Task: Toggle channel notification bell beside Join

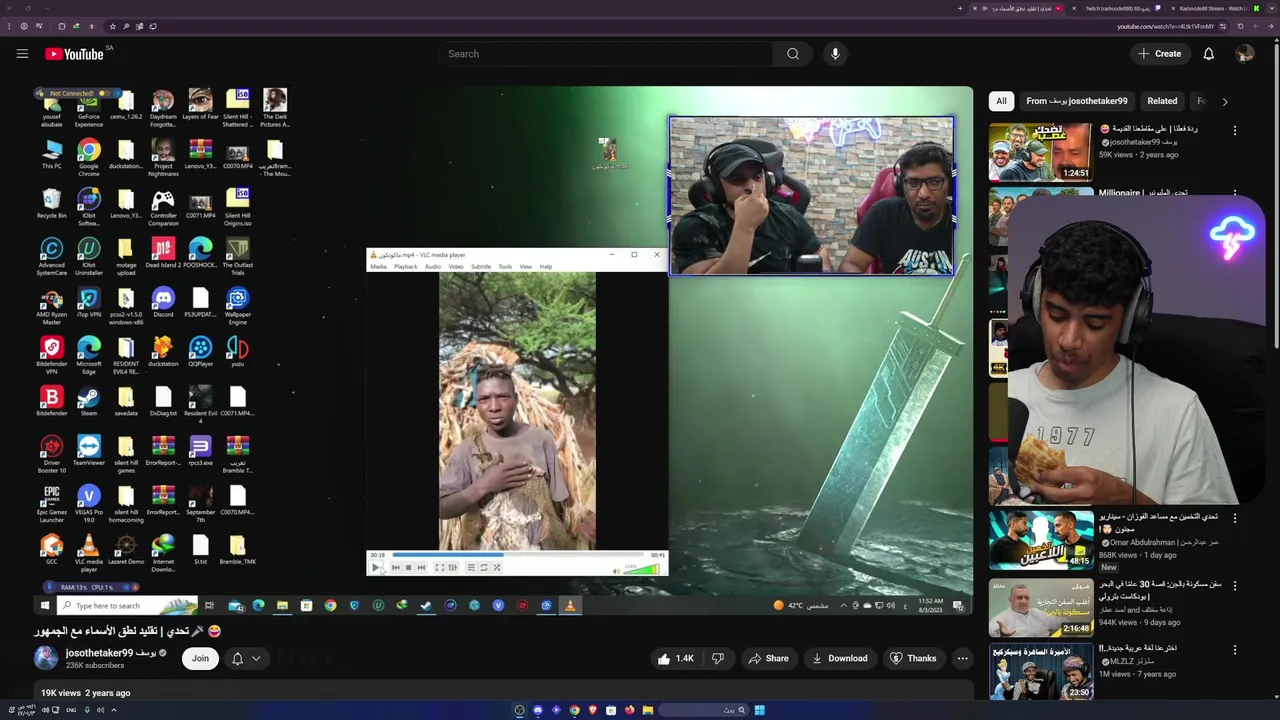Action: pyautogui.click(x=237, y=658)
